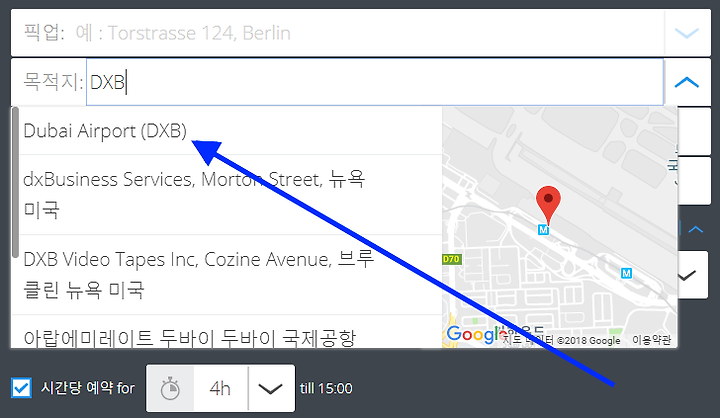Click the Google logo on the map

(475, 334)
